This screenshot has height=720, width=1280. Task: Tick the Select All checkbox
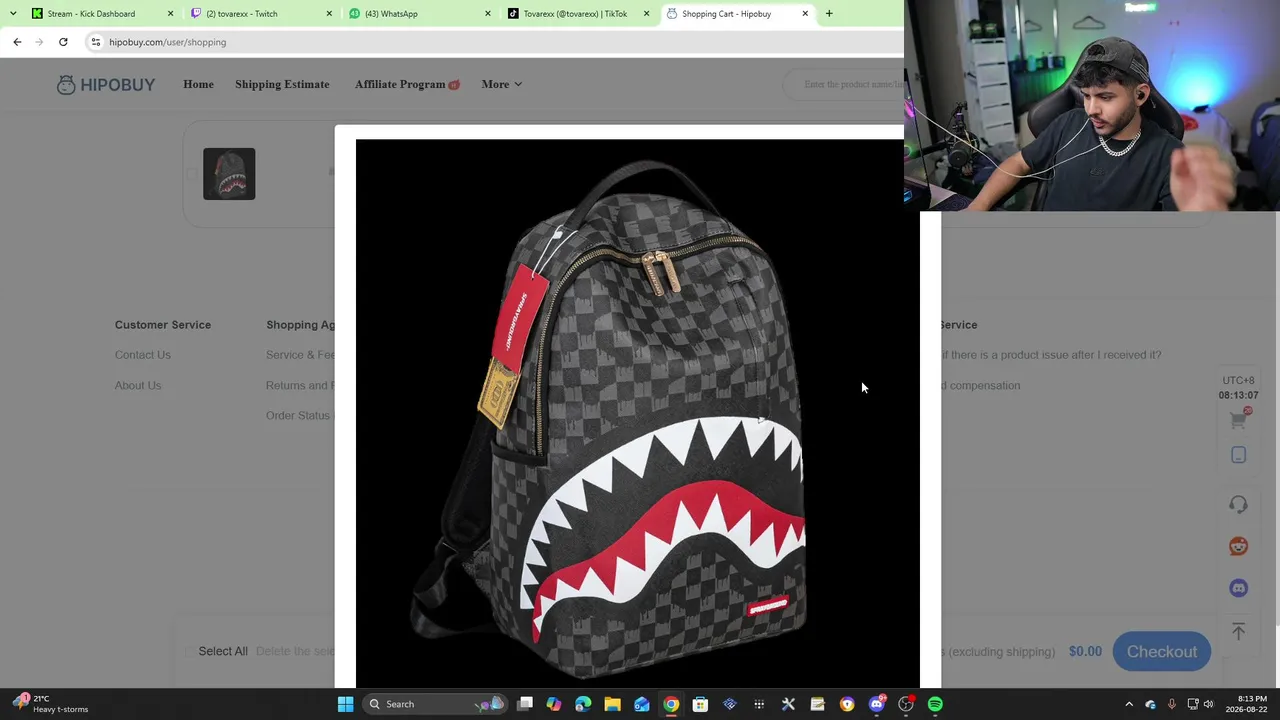coord(190,651)
